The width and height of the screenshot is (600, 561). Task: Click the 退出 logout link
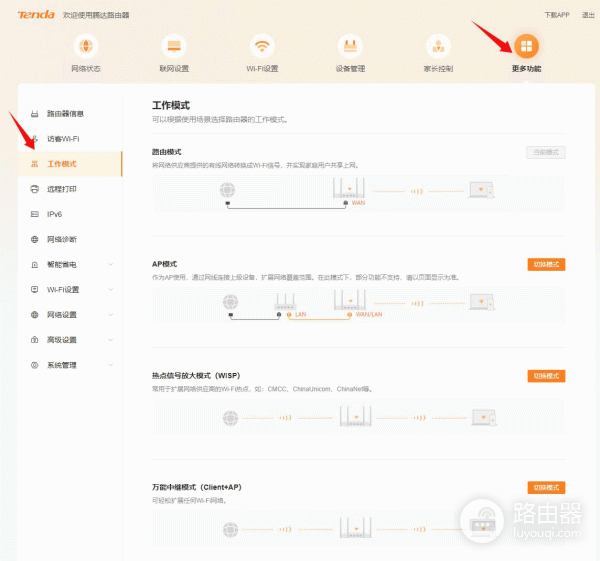click(x=589, y=15)
